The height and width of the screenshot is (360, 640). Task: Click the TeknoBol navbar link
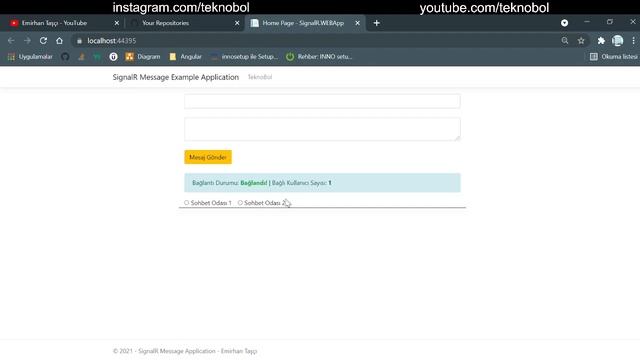click(x=260, y=77)
